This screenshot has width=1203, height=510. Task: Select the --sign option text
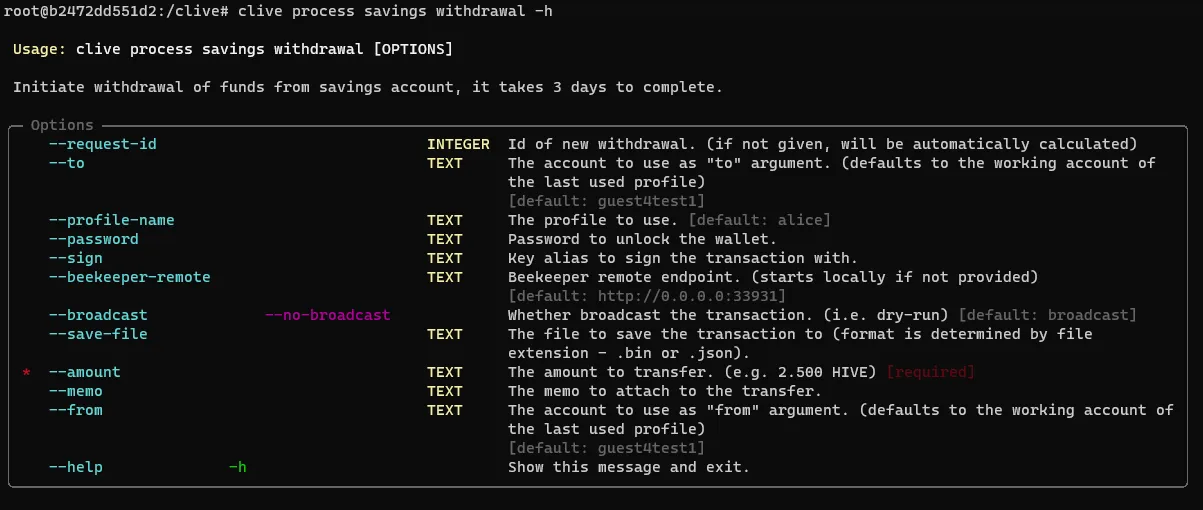click(x=76, y=258)
